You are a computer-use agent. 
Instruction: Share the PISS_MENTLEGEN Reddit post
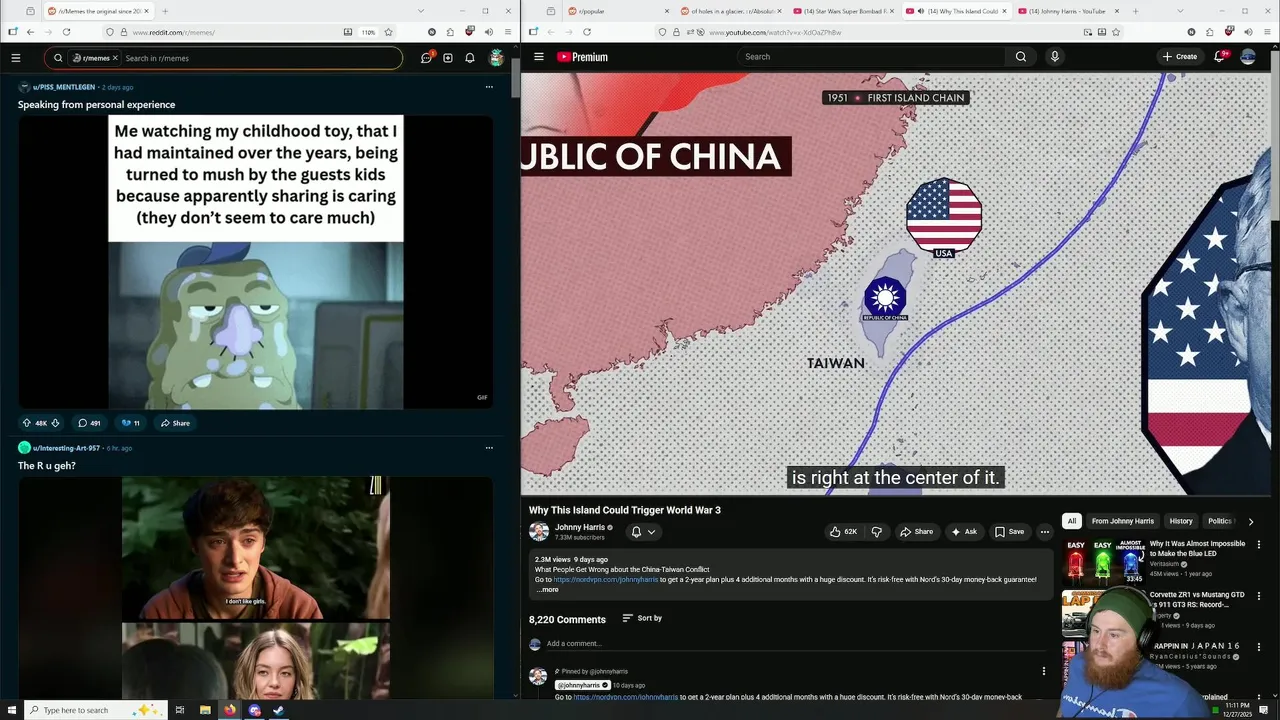pyautogui.click(x=175, y=423)
